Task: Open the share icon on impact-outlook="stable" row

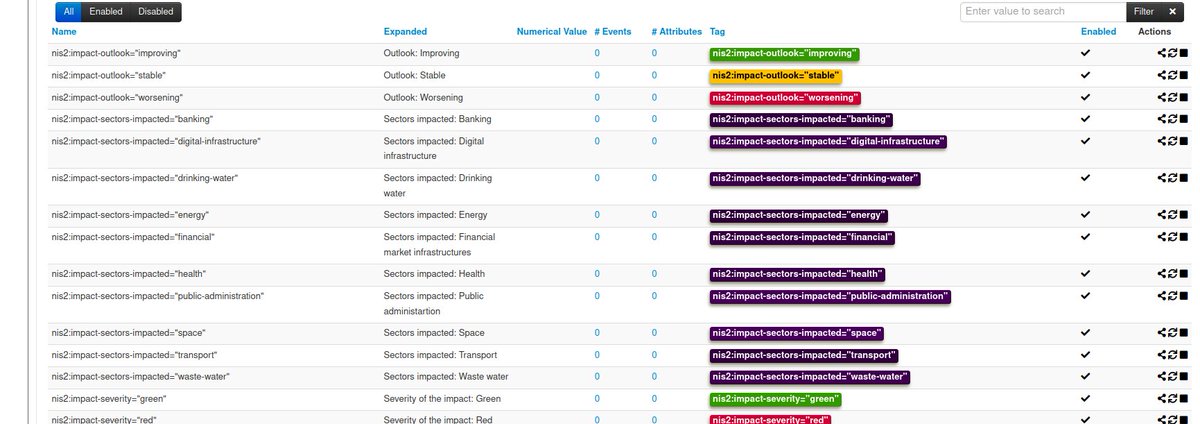Action: (1162, 76)
